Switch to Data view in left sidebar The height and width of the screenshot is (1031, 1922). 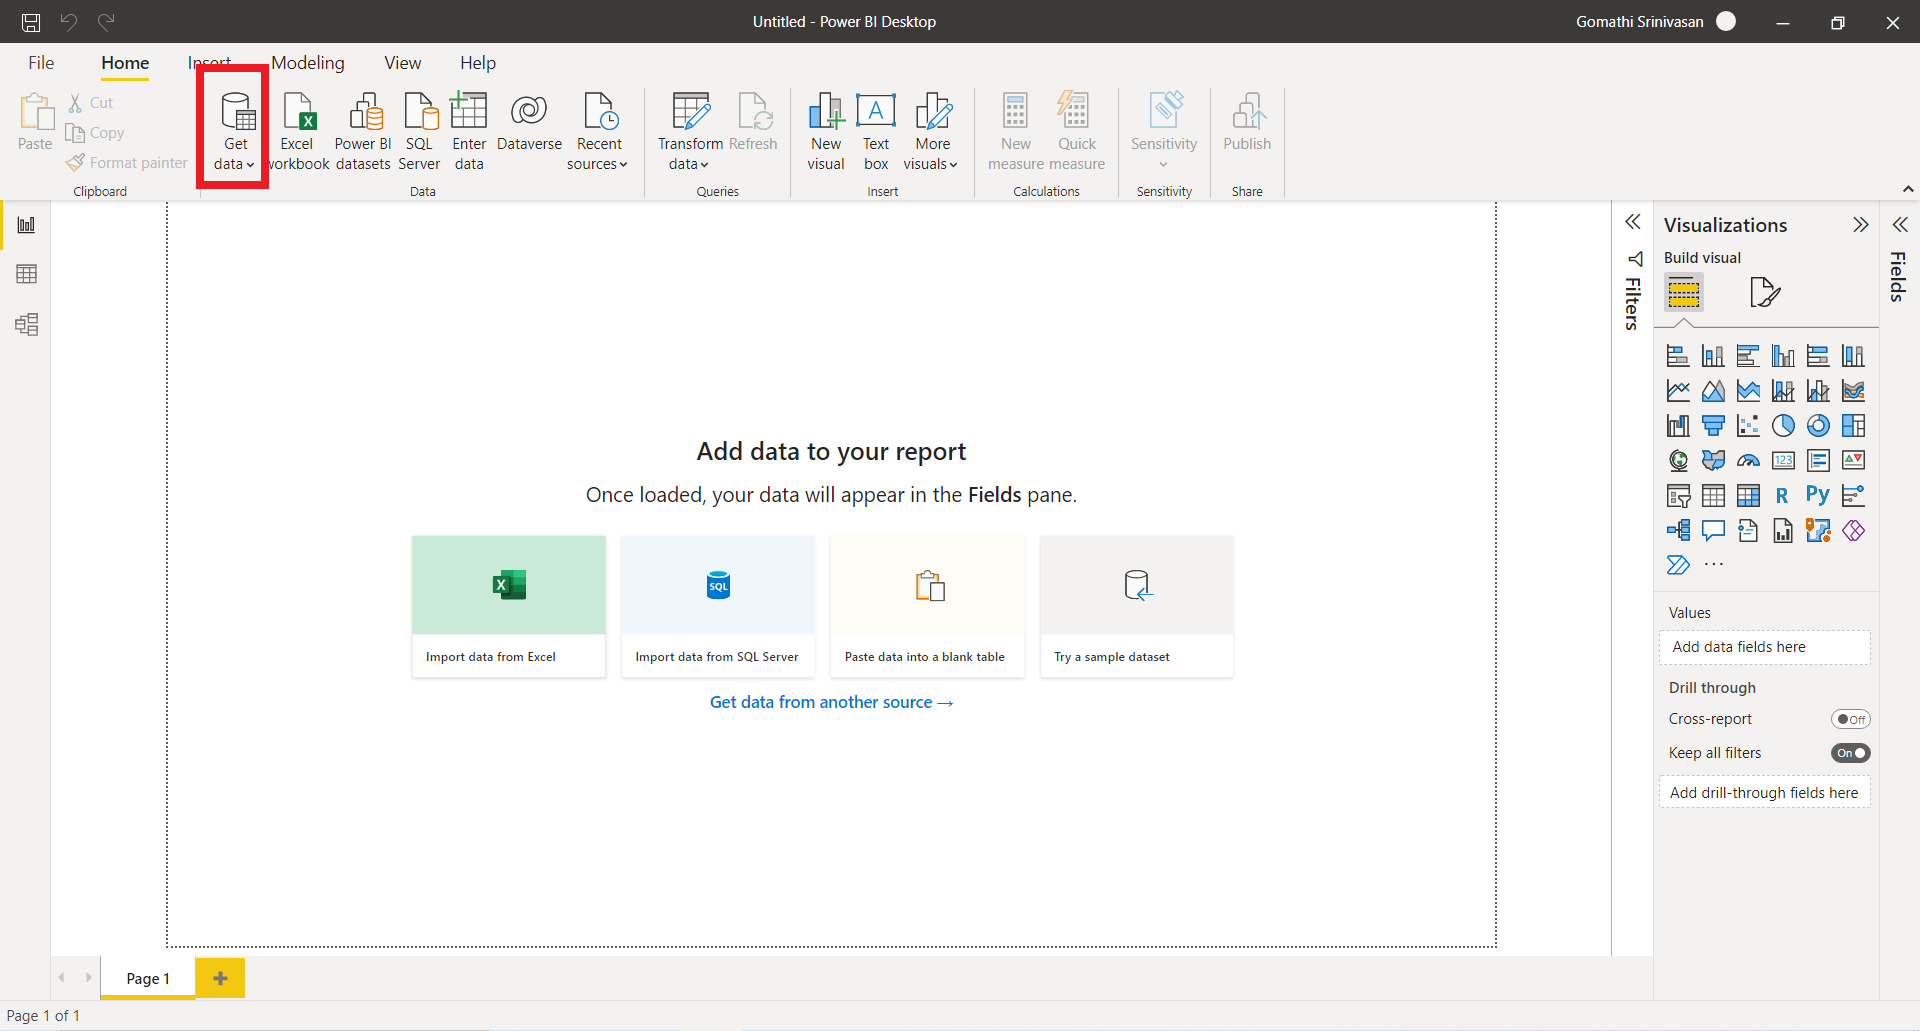[x=27, y=274]
